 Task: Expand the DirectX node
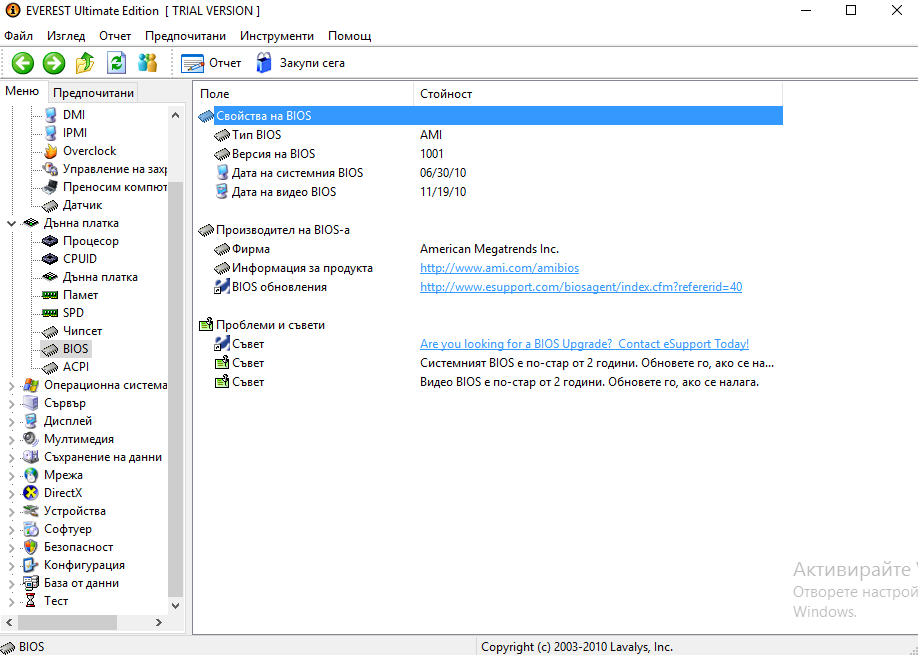[11, 494]
